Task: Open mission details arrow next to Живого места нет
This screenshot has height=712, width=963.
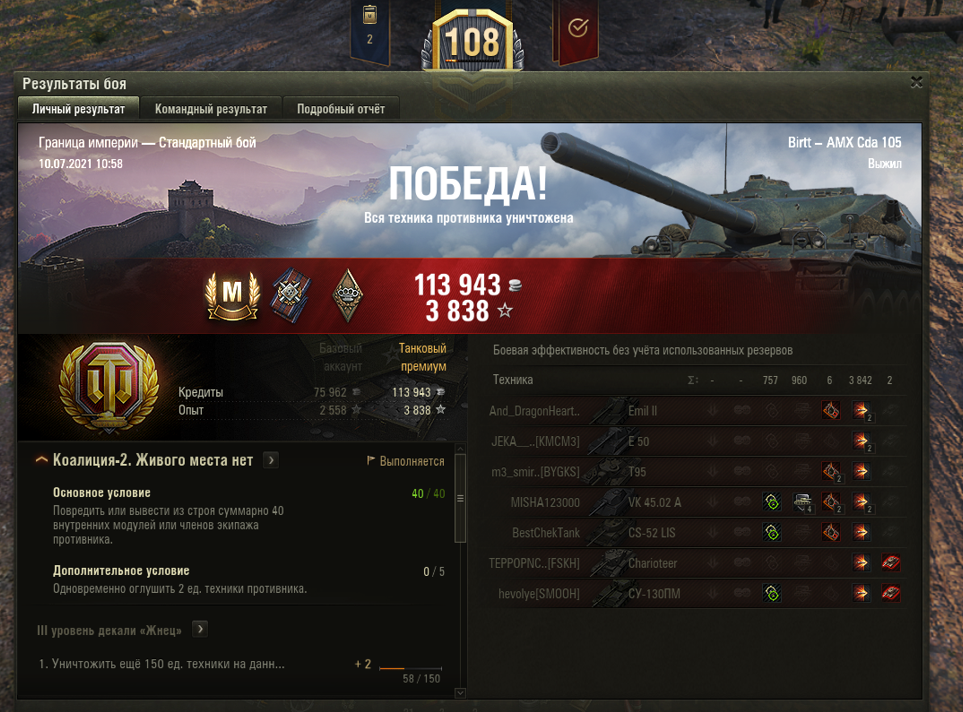Action: point(271,460)
